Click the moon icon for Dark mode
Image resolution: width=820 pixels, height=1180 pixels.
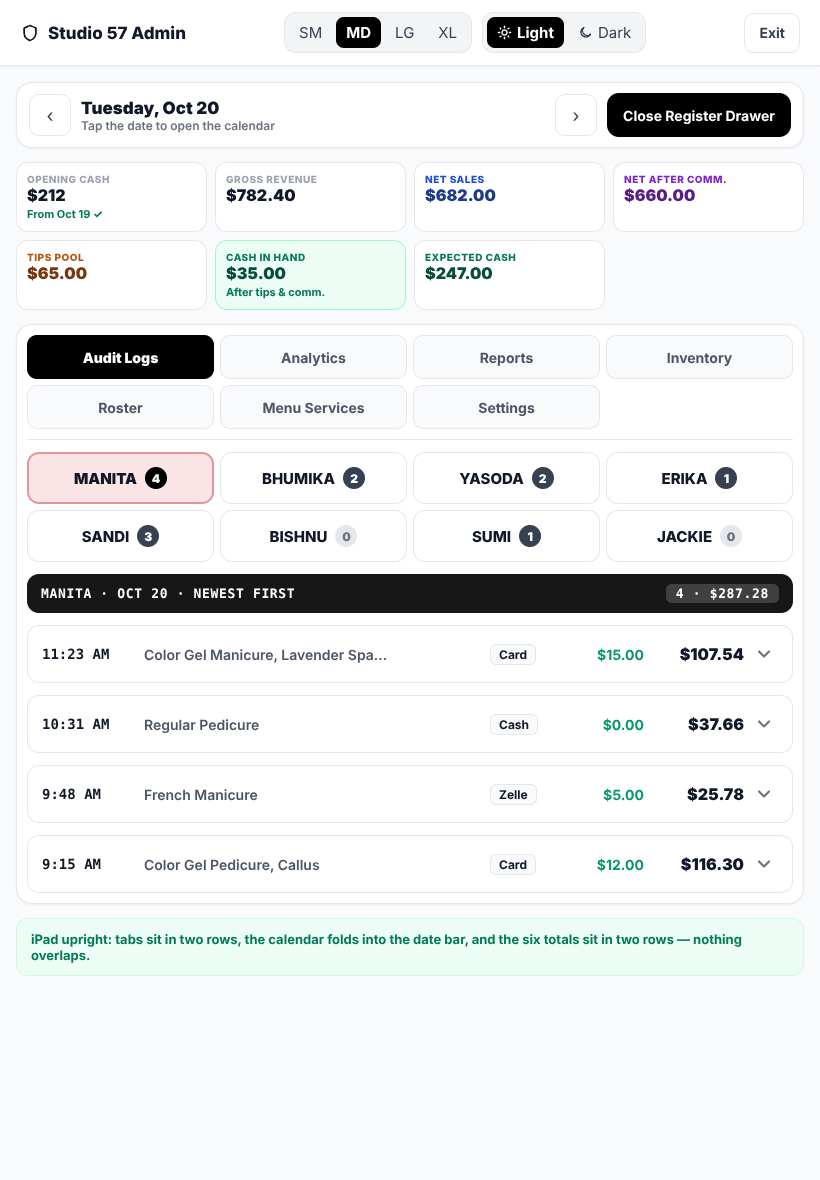point(585,33)
